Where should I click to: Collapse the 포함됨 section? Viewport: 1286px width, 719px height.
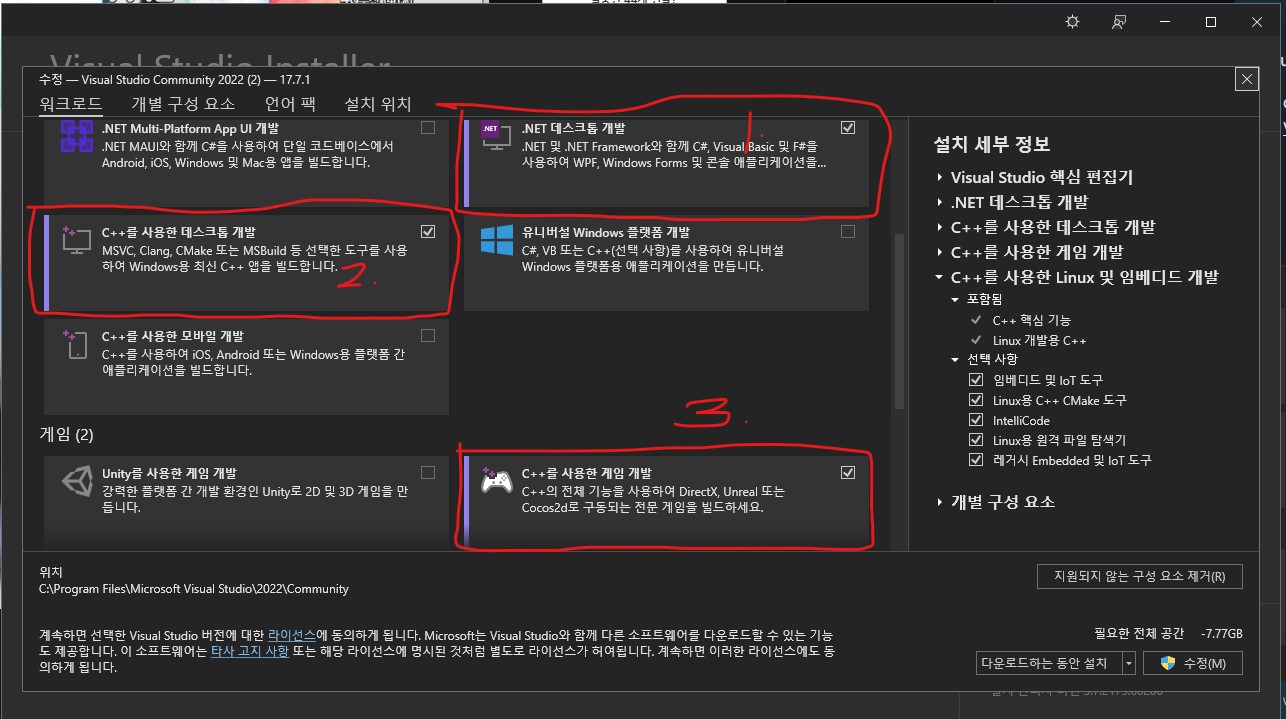pyautogui.click(x=955, y=299)
